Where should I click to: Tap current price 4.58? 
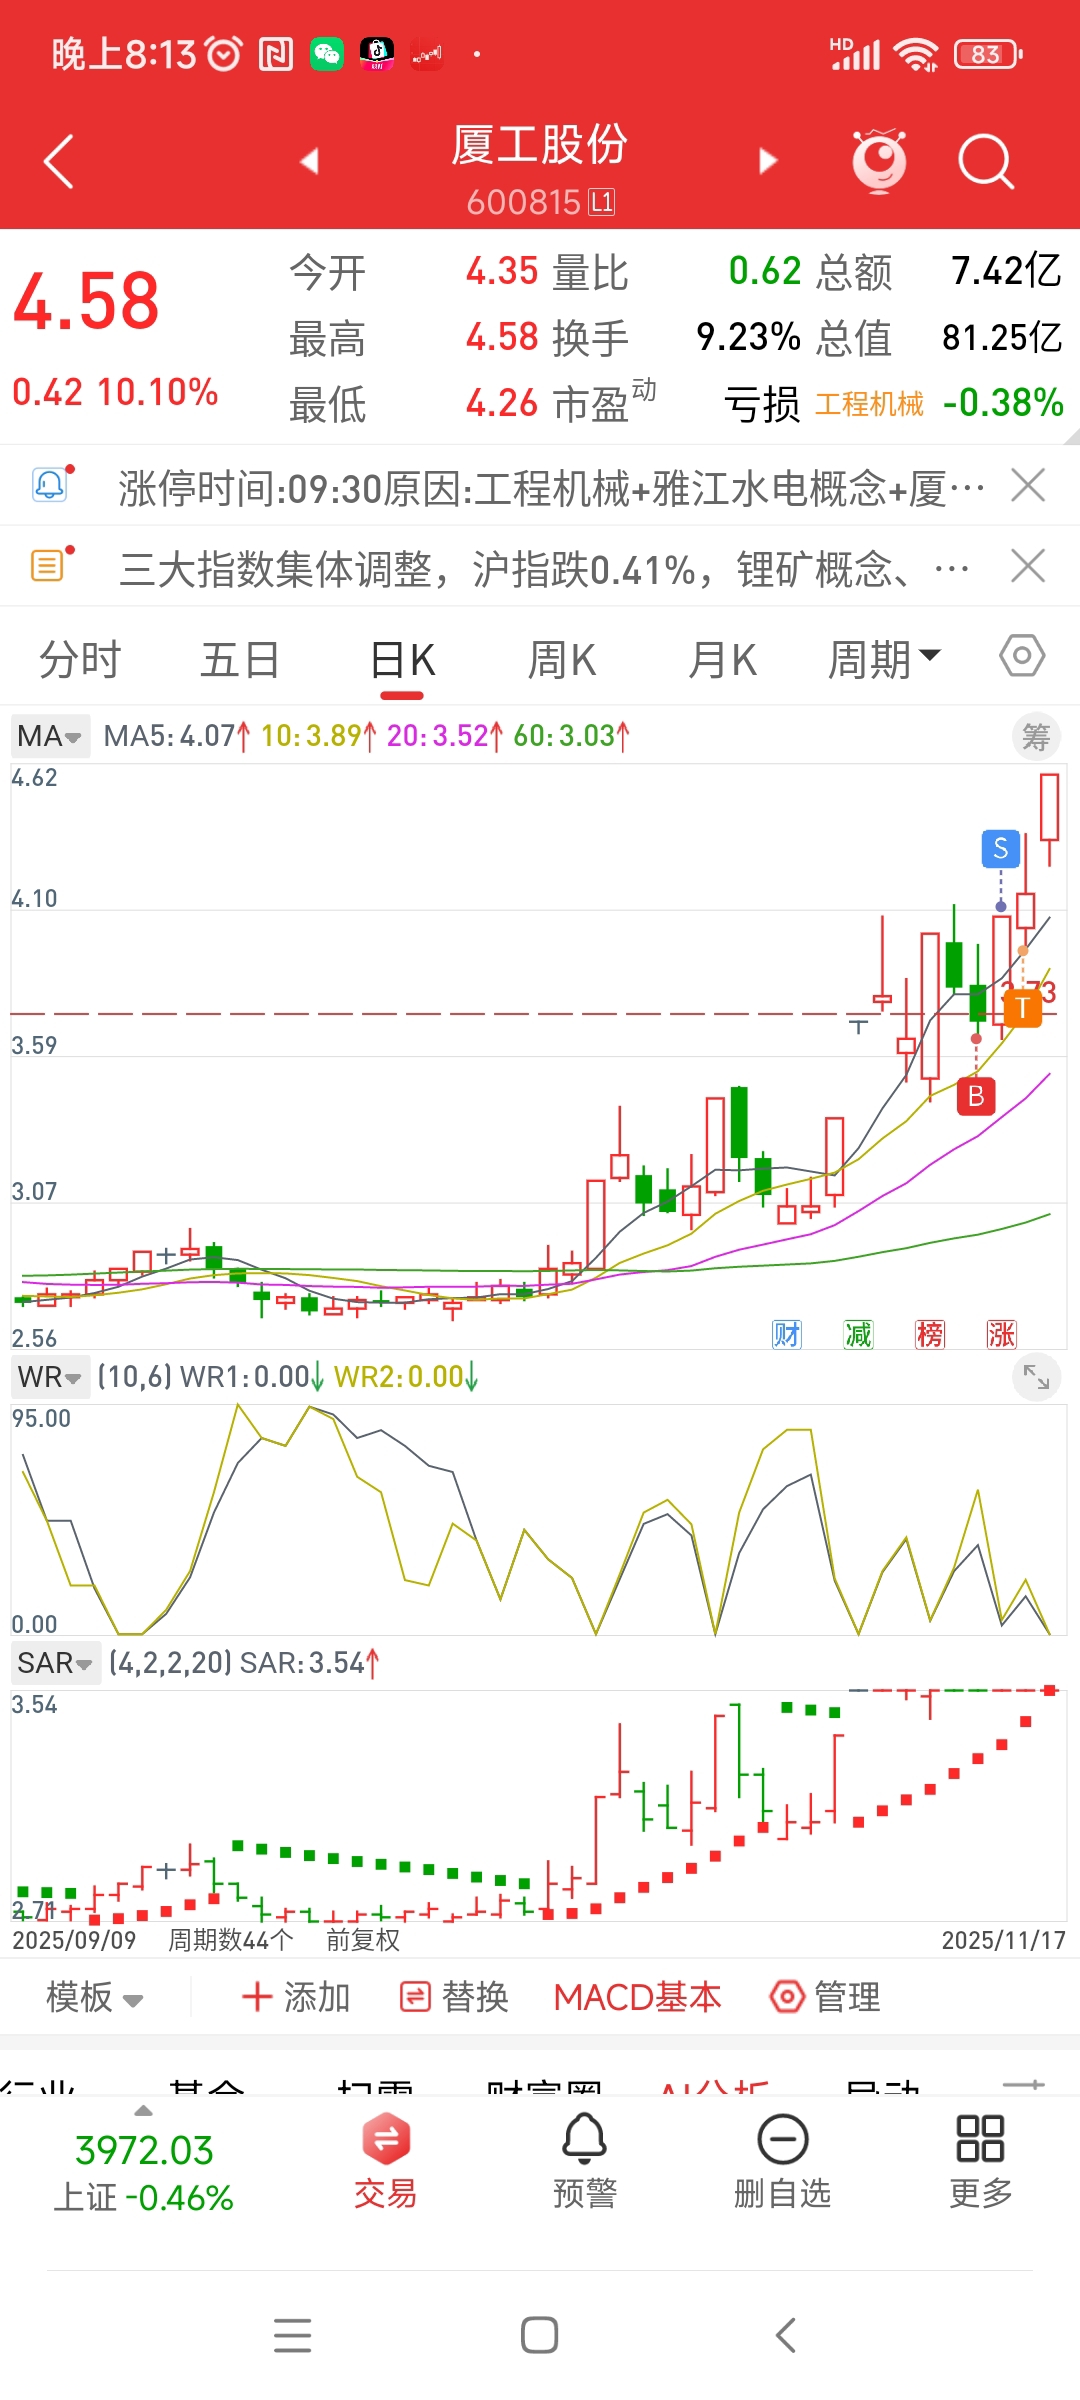[87, 301]
